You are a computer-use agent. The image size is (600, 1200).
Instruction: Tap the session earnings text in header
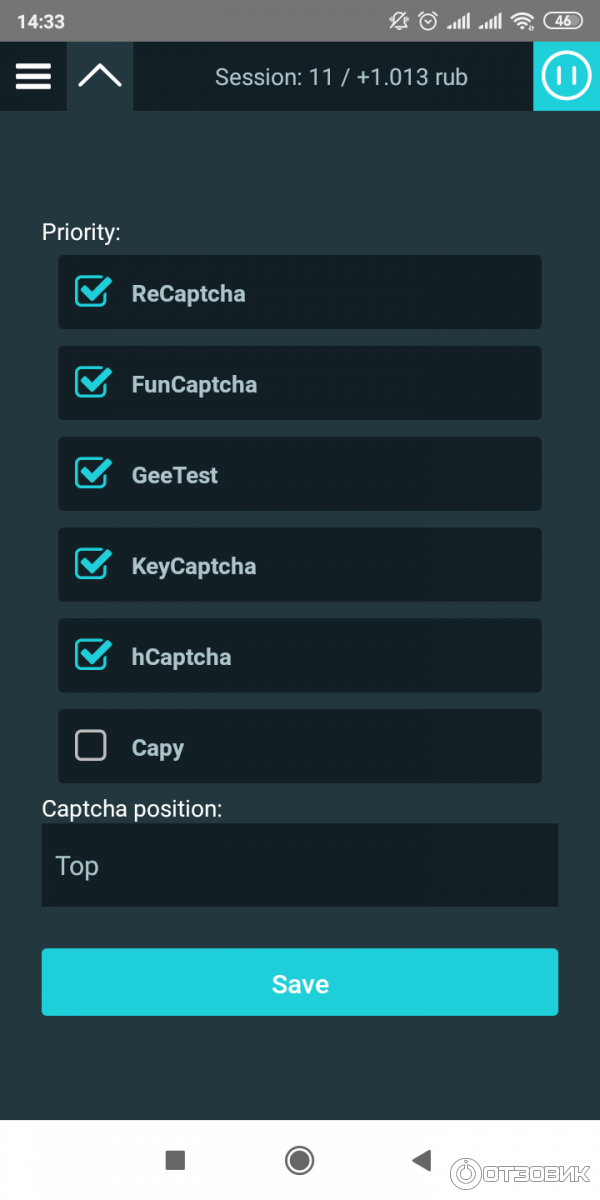click(341, 77)
